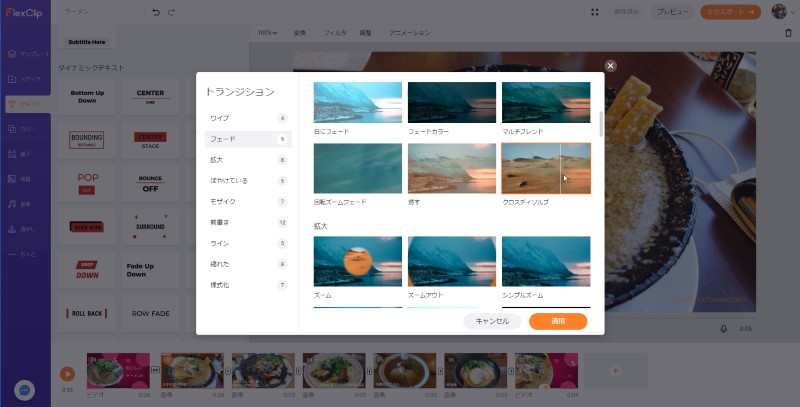Click transition icon between clips 01 and 02
The image size is (800, 407).
156,370
